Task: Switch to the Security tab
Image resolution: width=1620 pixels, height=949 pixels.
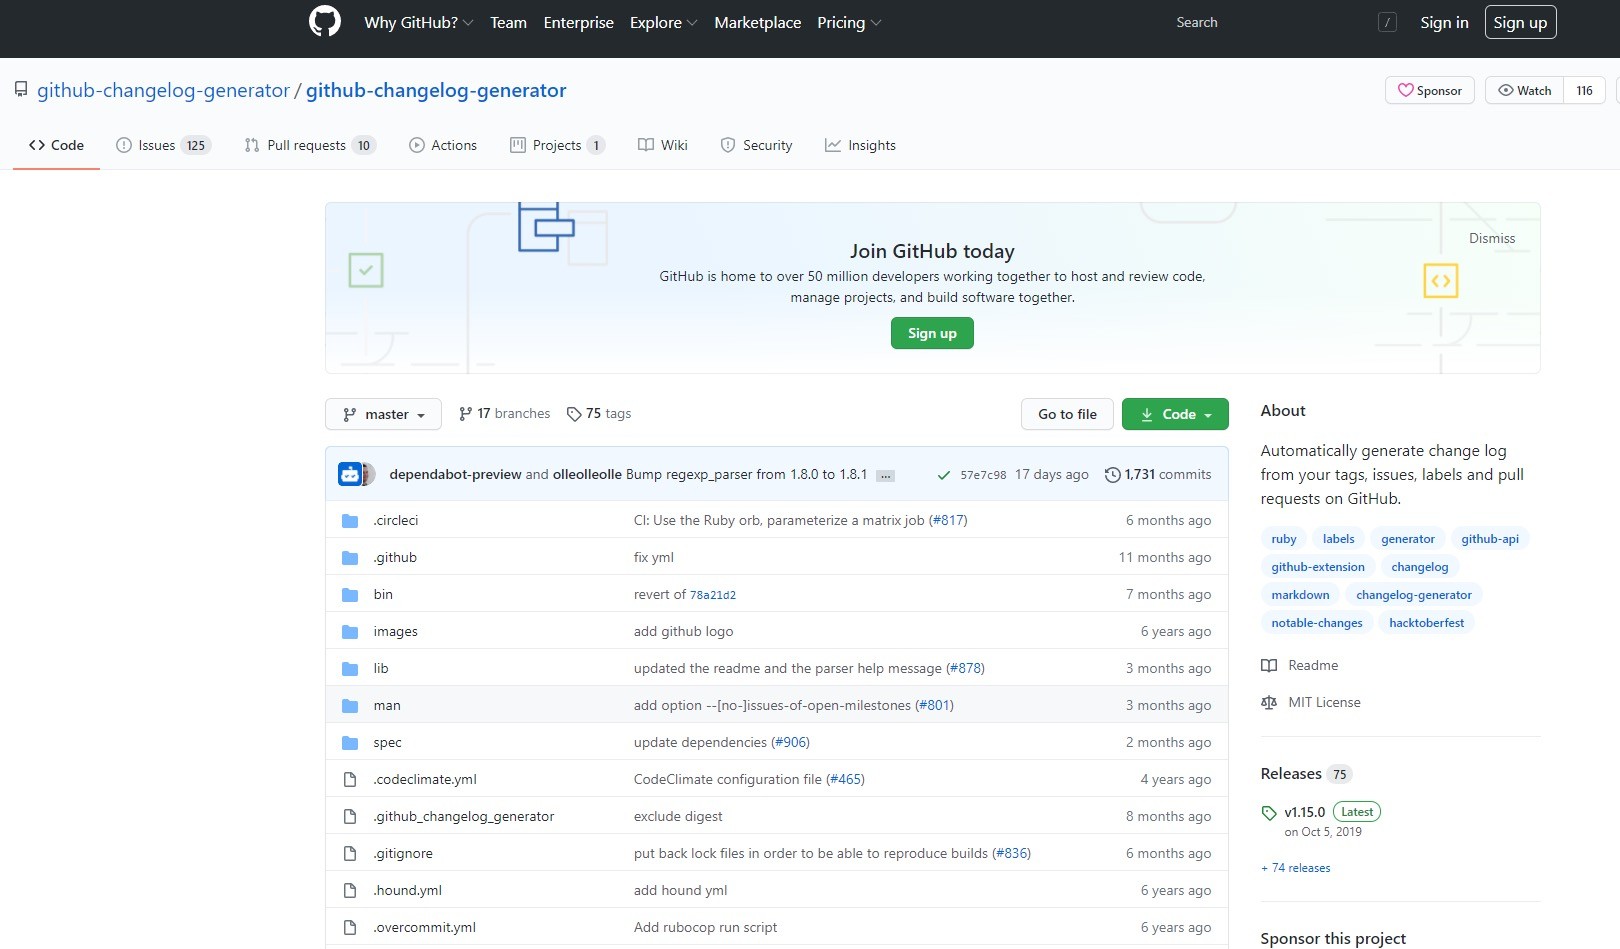Action: coord(756,145)
